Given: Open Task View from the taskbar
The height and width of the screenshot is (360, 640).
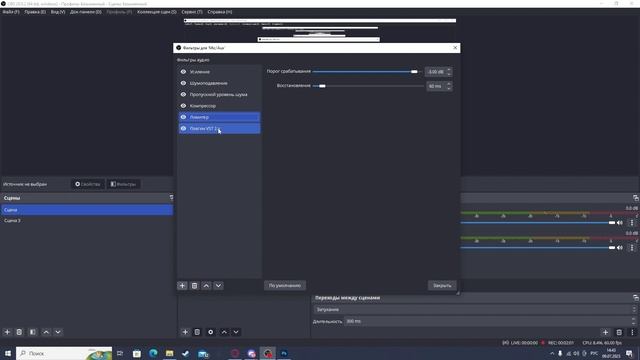Looking at the screenshot, I should [x=120, y=353].
